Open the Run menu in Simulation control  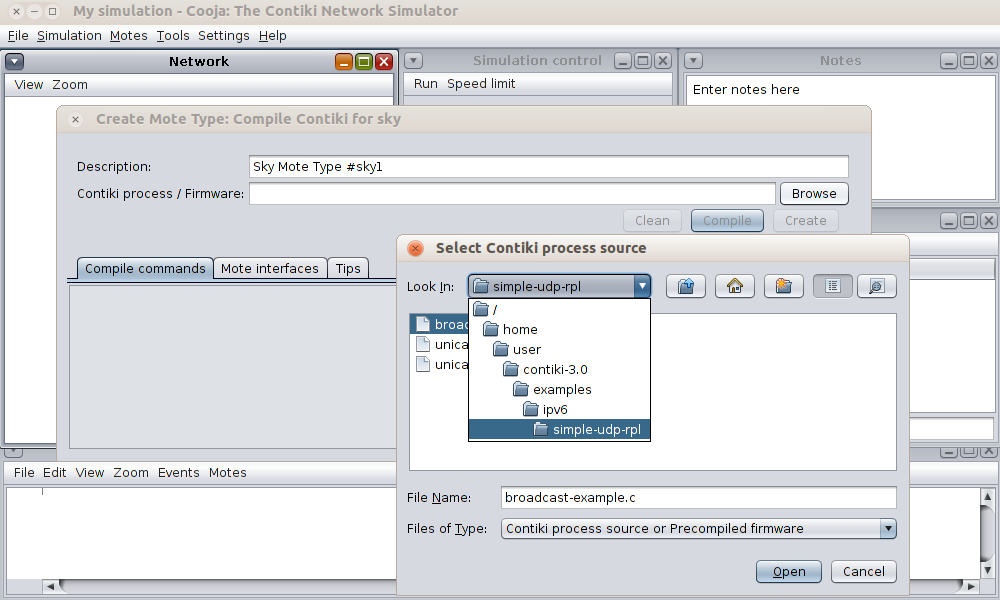425,84
